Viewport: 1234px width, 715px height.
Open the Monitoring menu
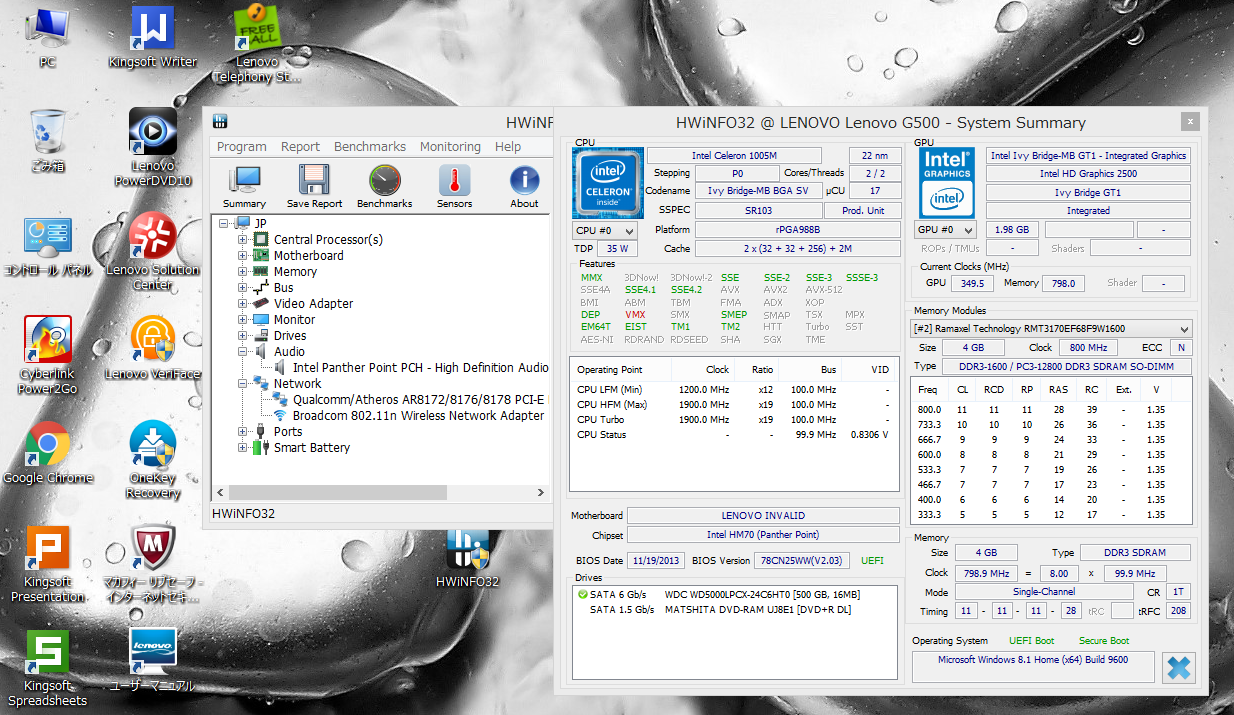[x=450, y=146]
